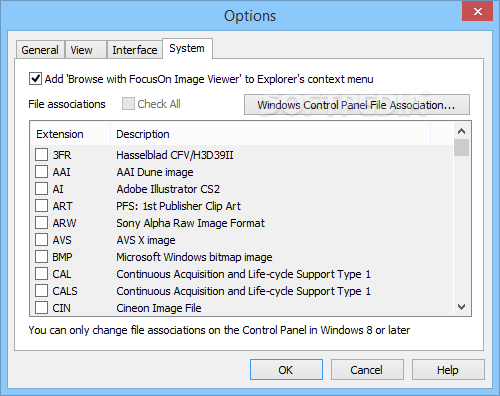Enable the BMP file association checkbox

(x=41, y=257)
